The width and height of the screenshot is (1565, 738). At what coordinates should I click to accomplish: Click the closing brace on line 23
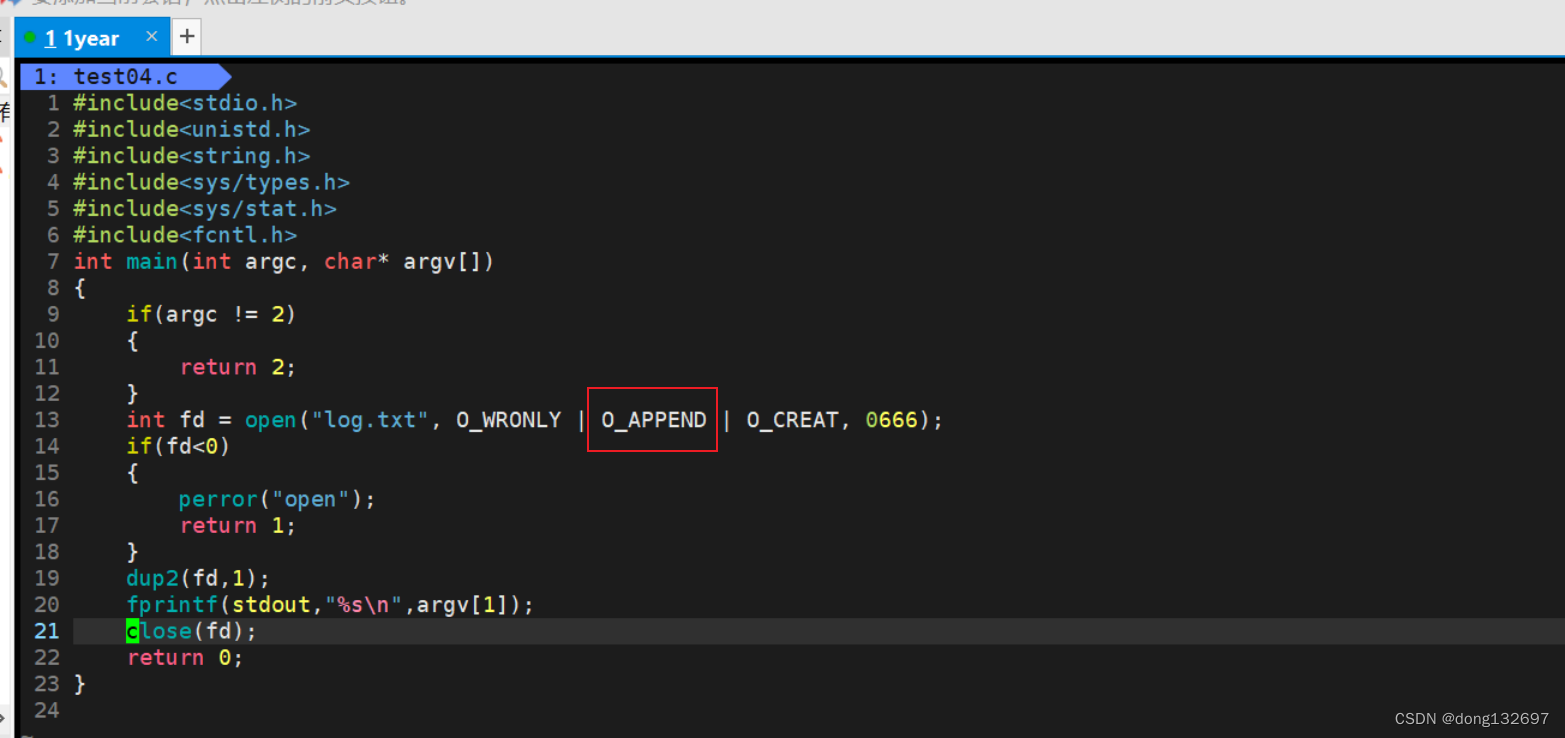80,684
